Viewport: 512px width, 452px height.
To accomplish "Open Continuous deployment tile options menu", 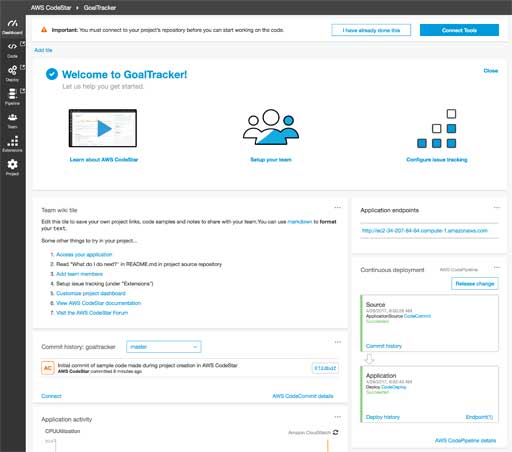I will pyautogui.click(x=497, y=267).
